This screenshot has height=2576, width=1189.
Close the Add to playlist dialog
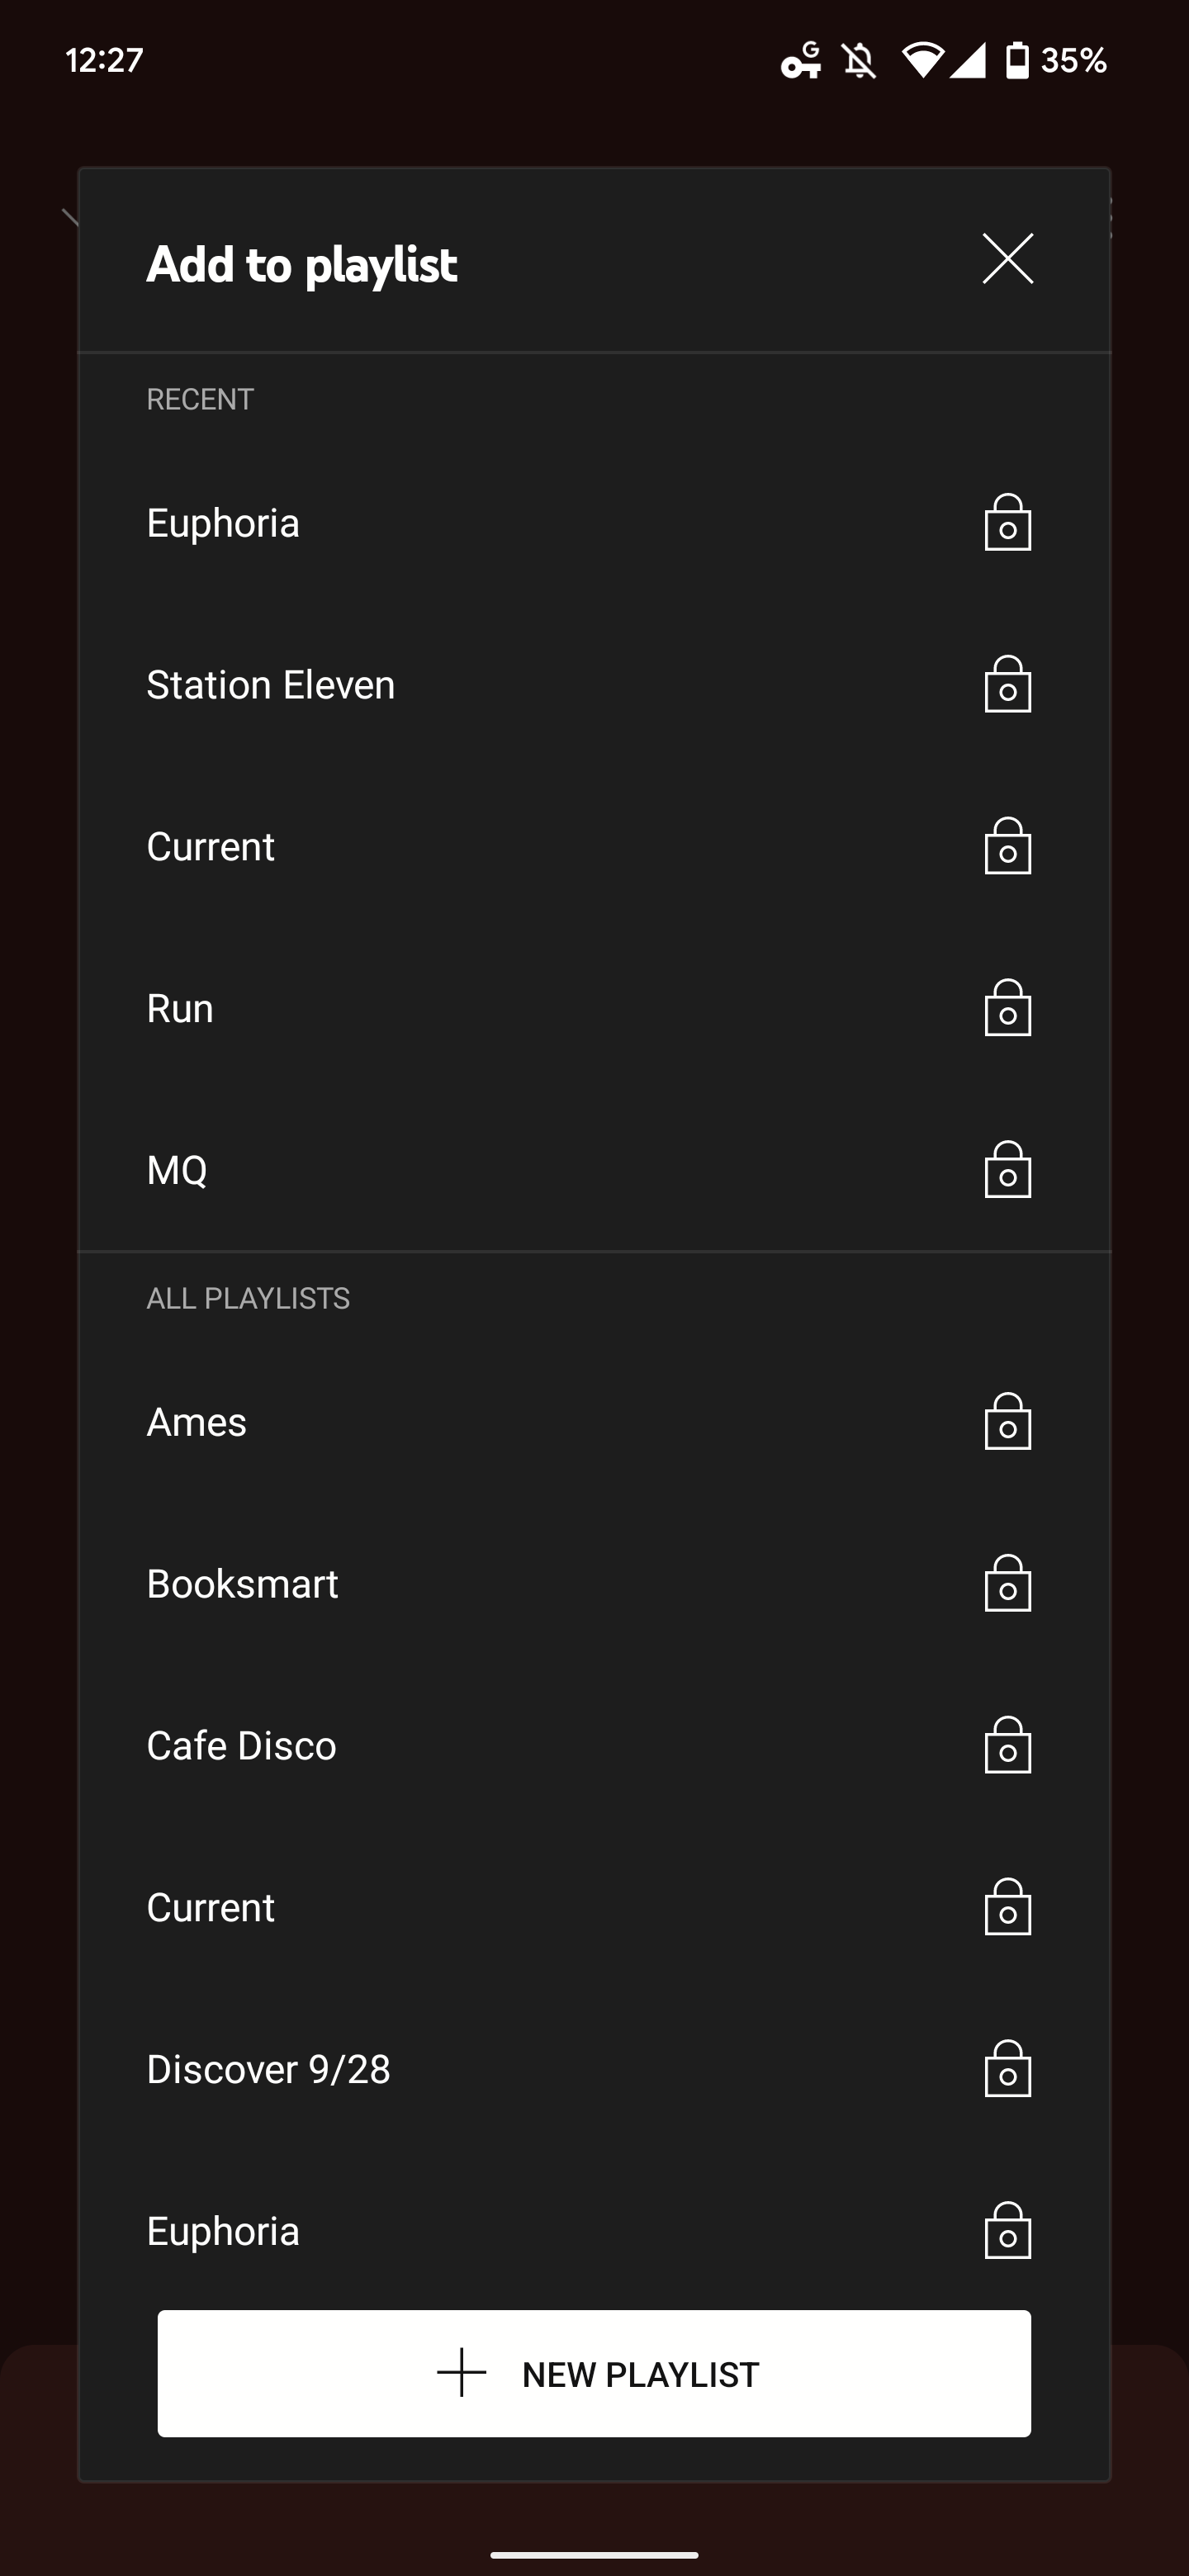click(1007, 260)
